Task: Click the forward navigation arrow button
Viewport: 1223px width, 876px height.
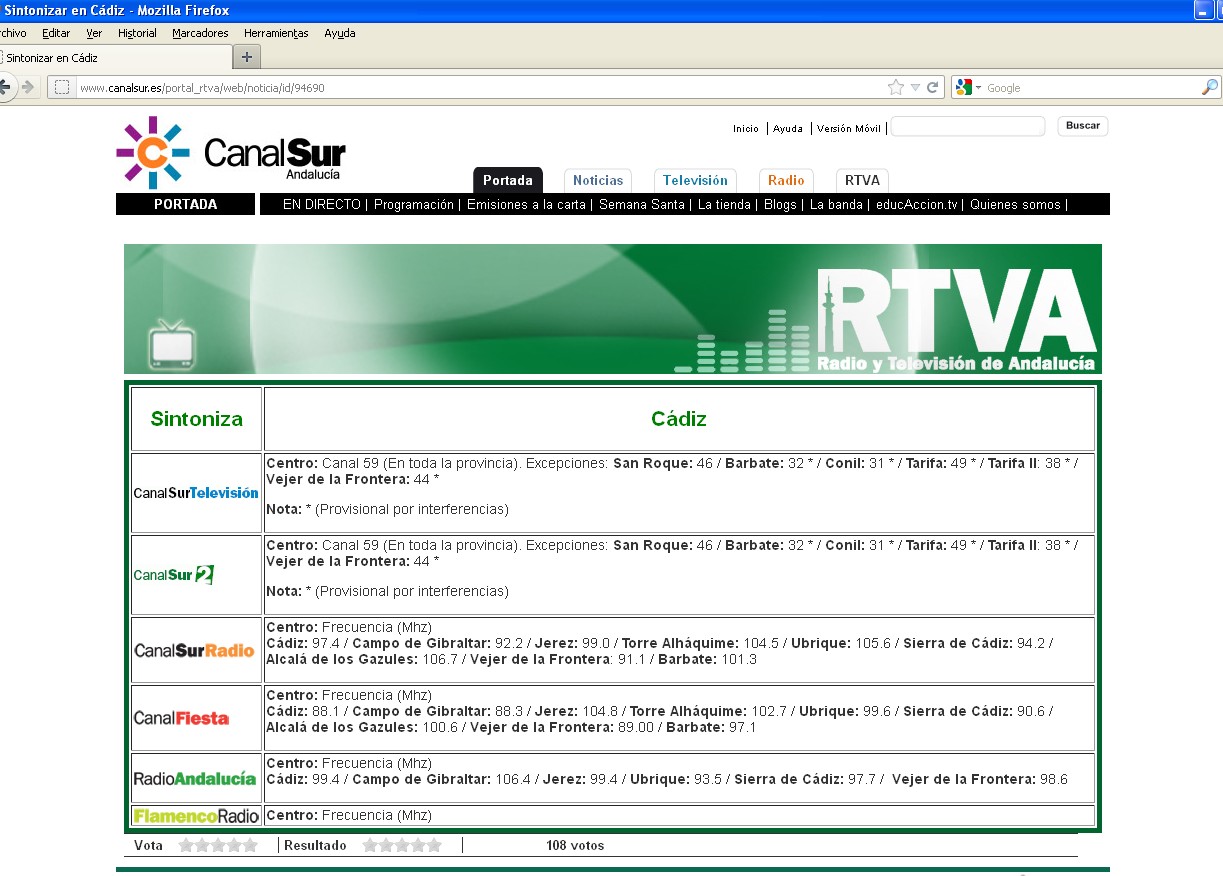Action: click(x=27, y=87)
